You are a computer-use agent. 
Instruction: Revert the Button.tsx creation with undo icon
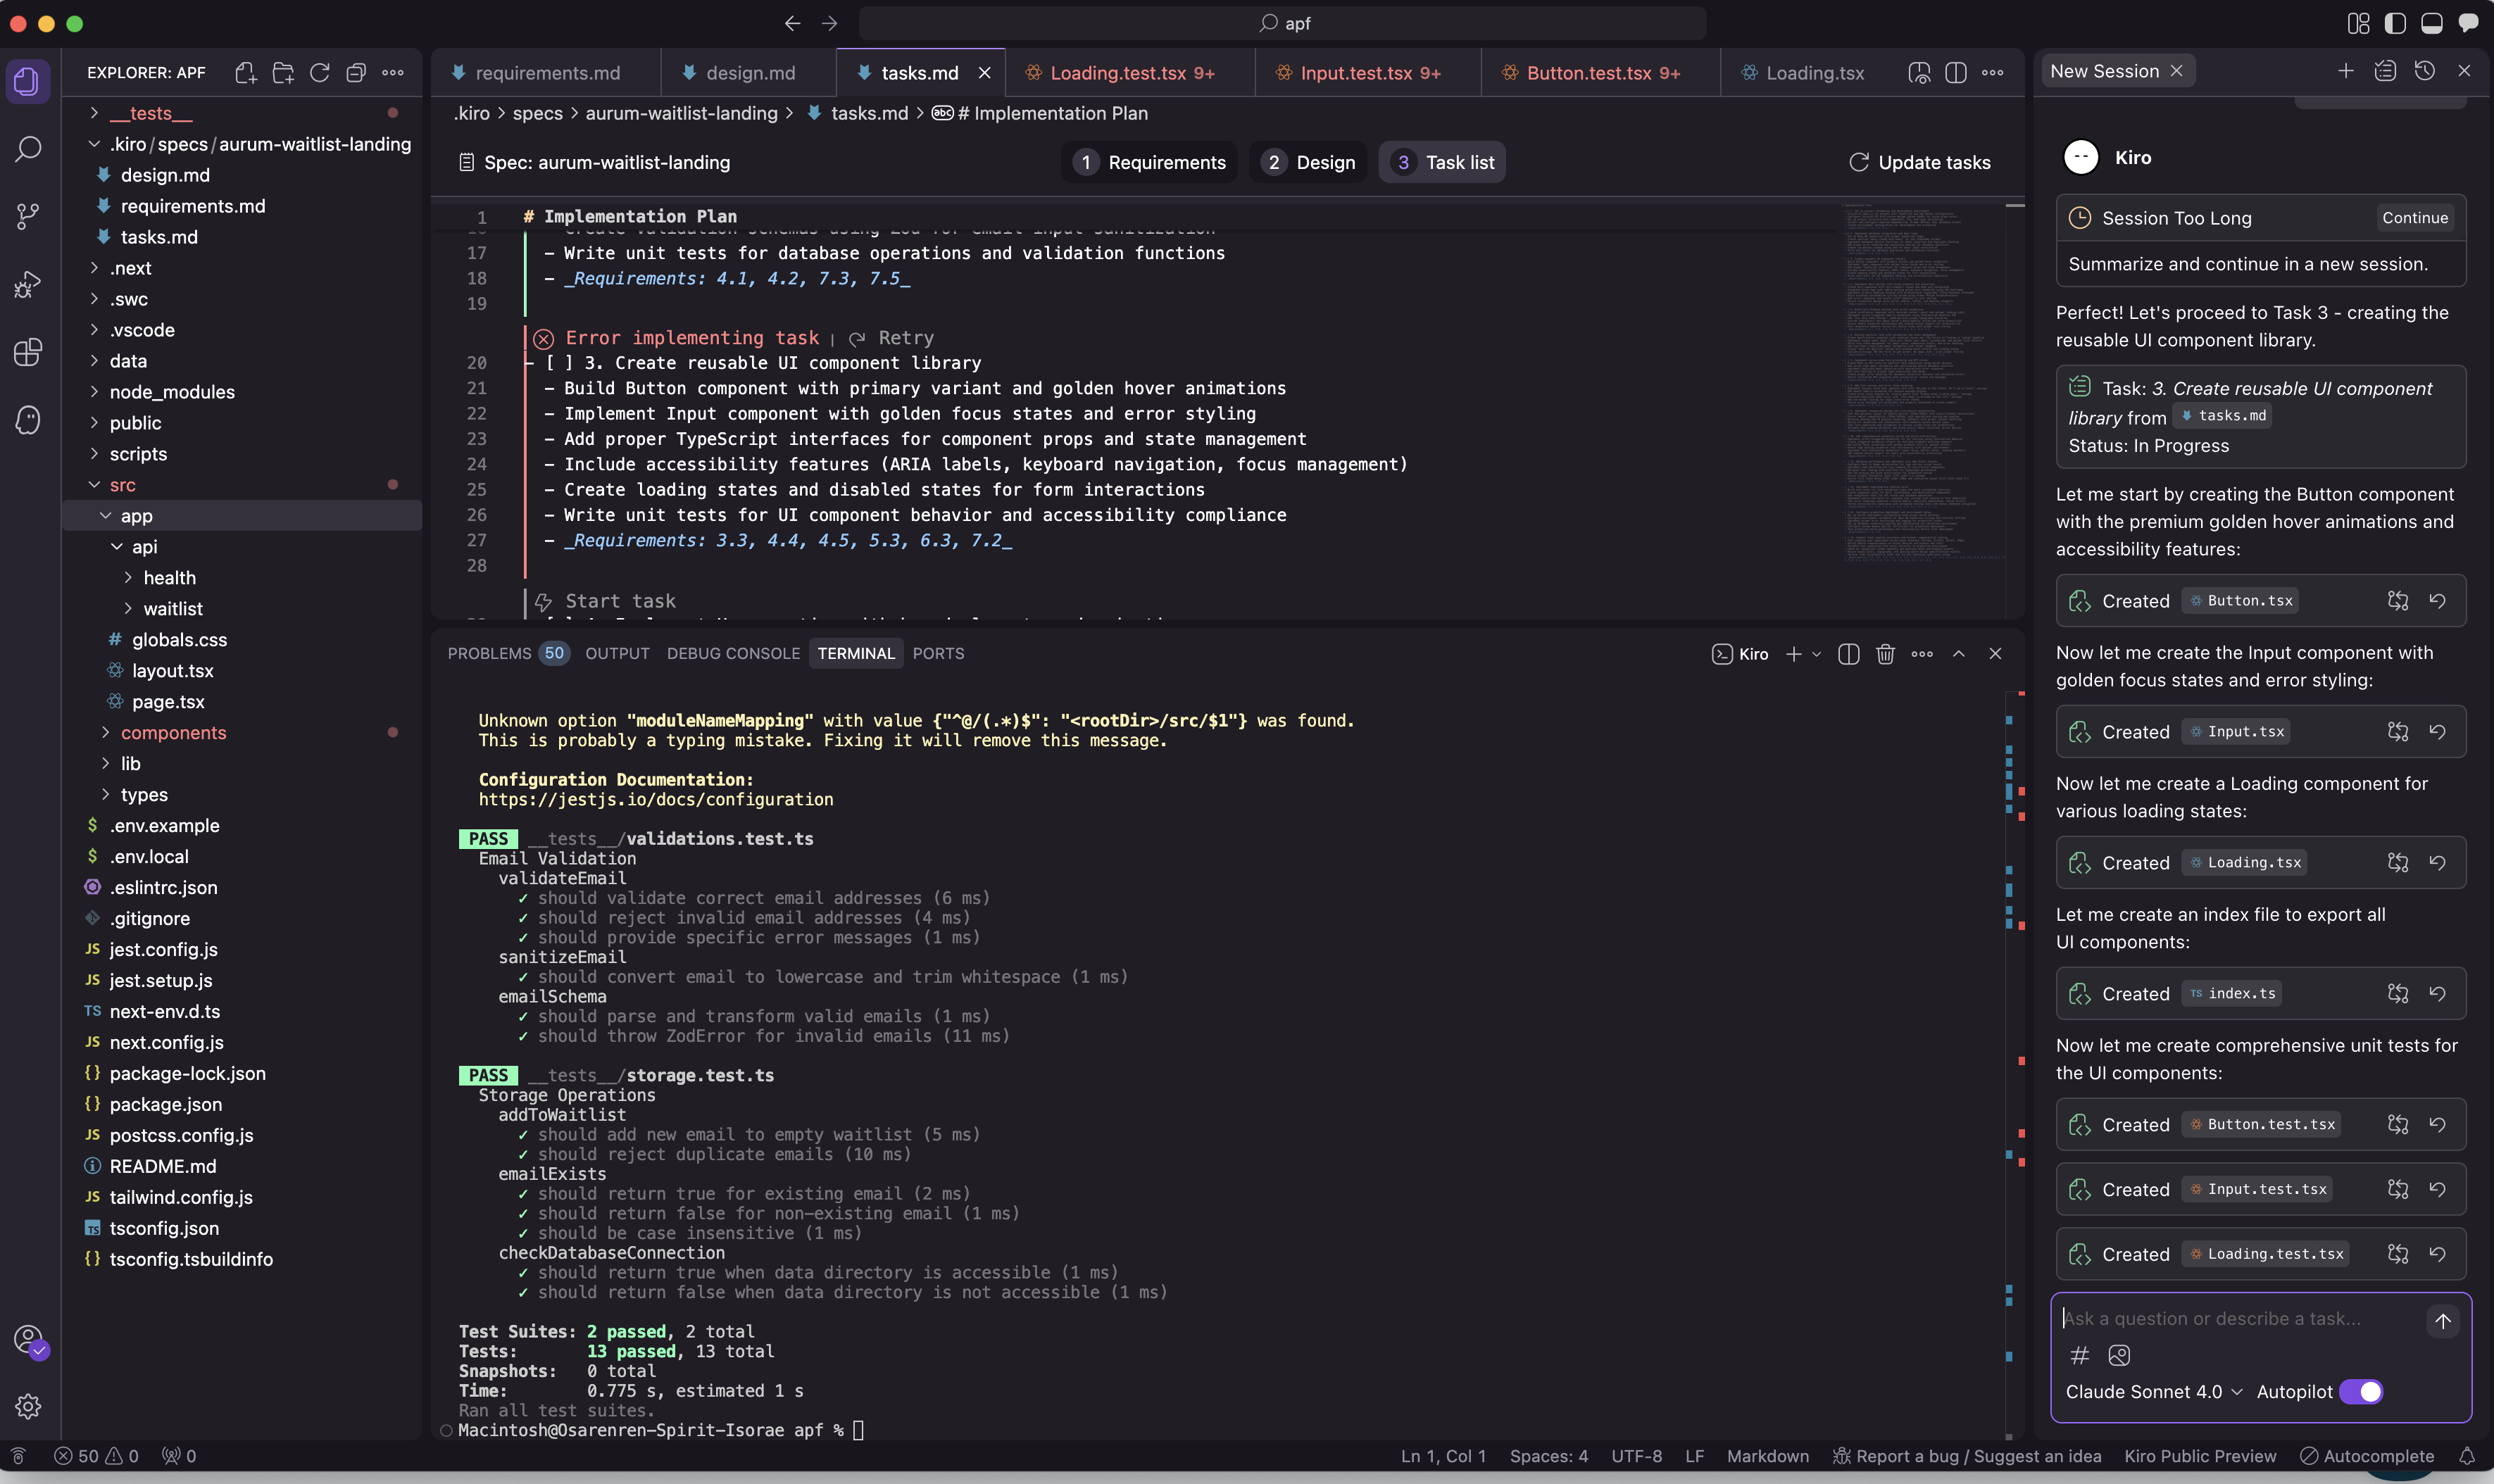coord(2437,601)
